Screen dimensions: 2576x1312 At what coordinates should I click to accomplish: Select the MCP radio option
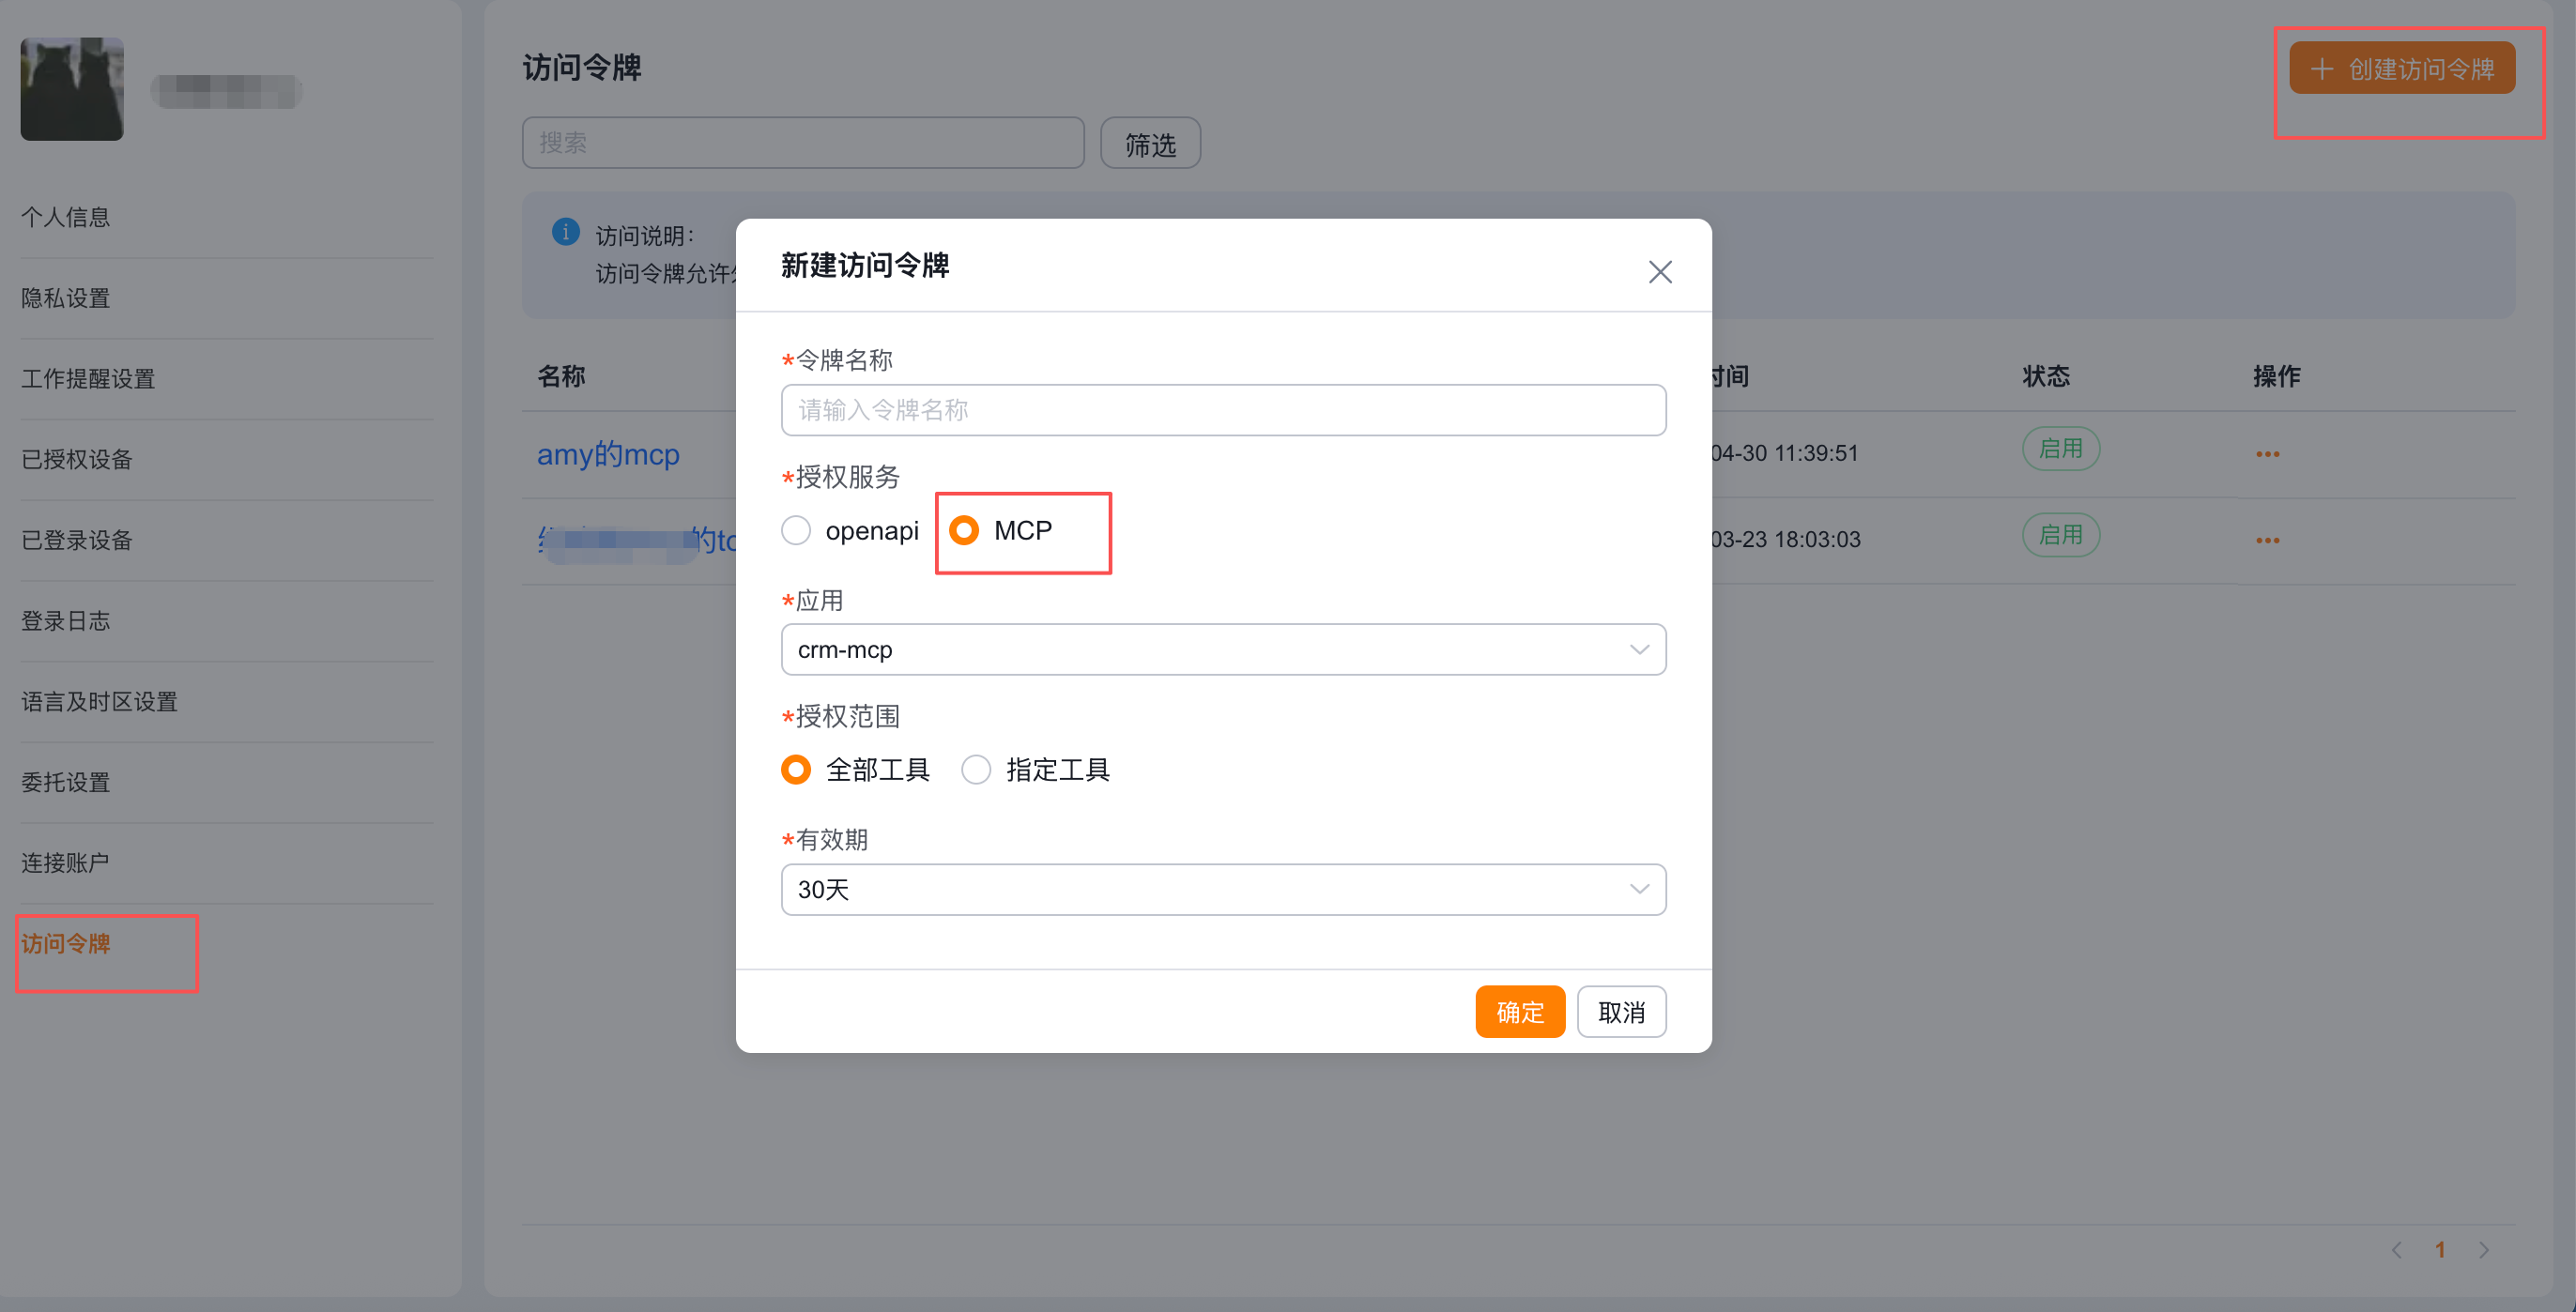tap(1001, 531)
